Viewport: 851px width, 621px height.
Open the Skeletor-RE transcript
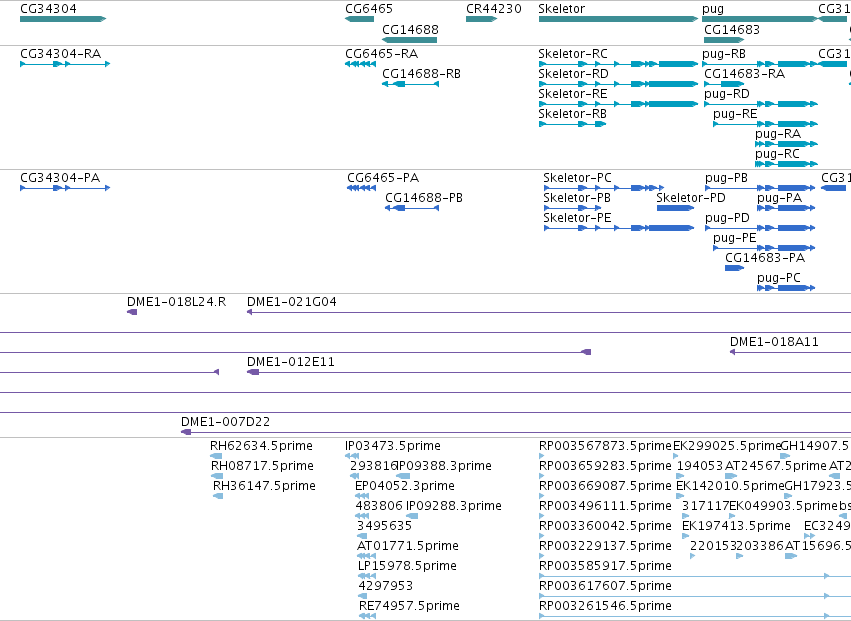[573, 94]
